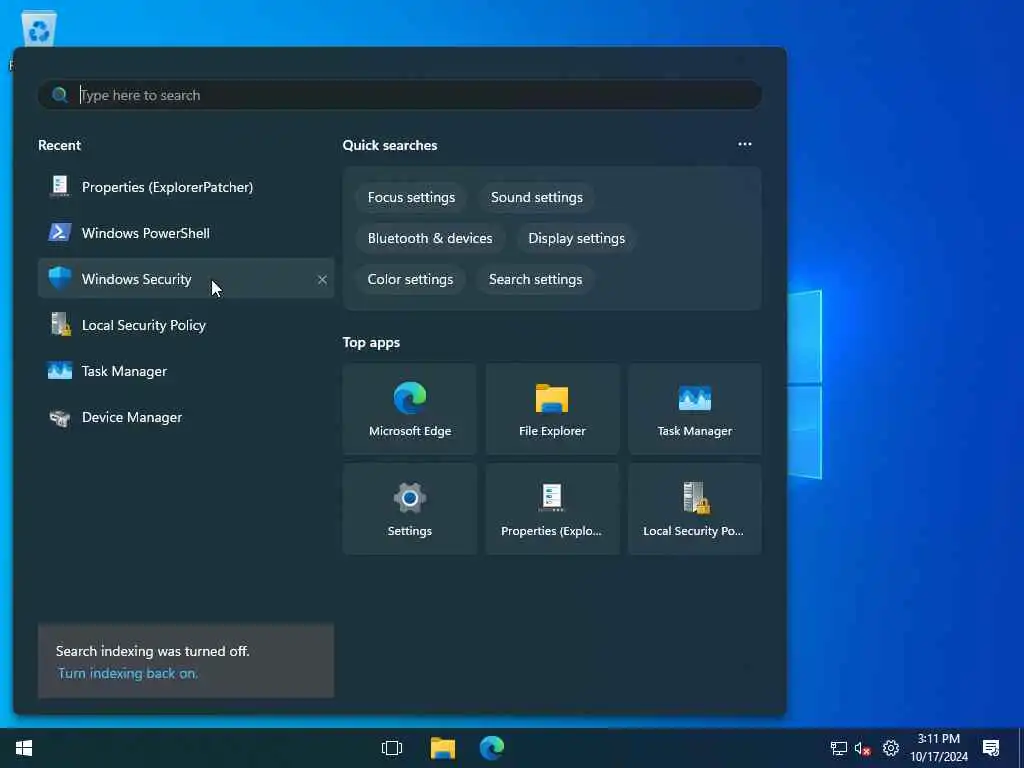Choose Search settings quick search
Image resolution: width=1024 pixels, height=768 pixels.
pos(535,280)
